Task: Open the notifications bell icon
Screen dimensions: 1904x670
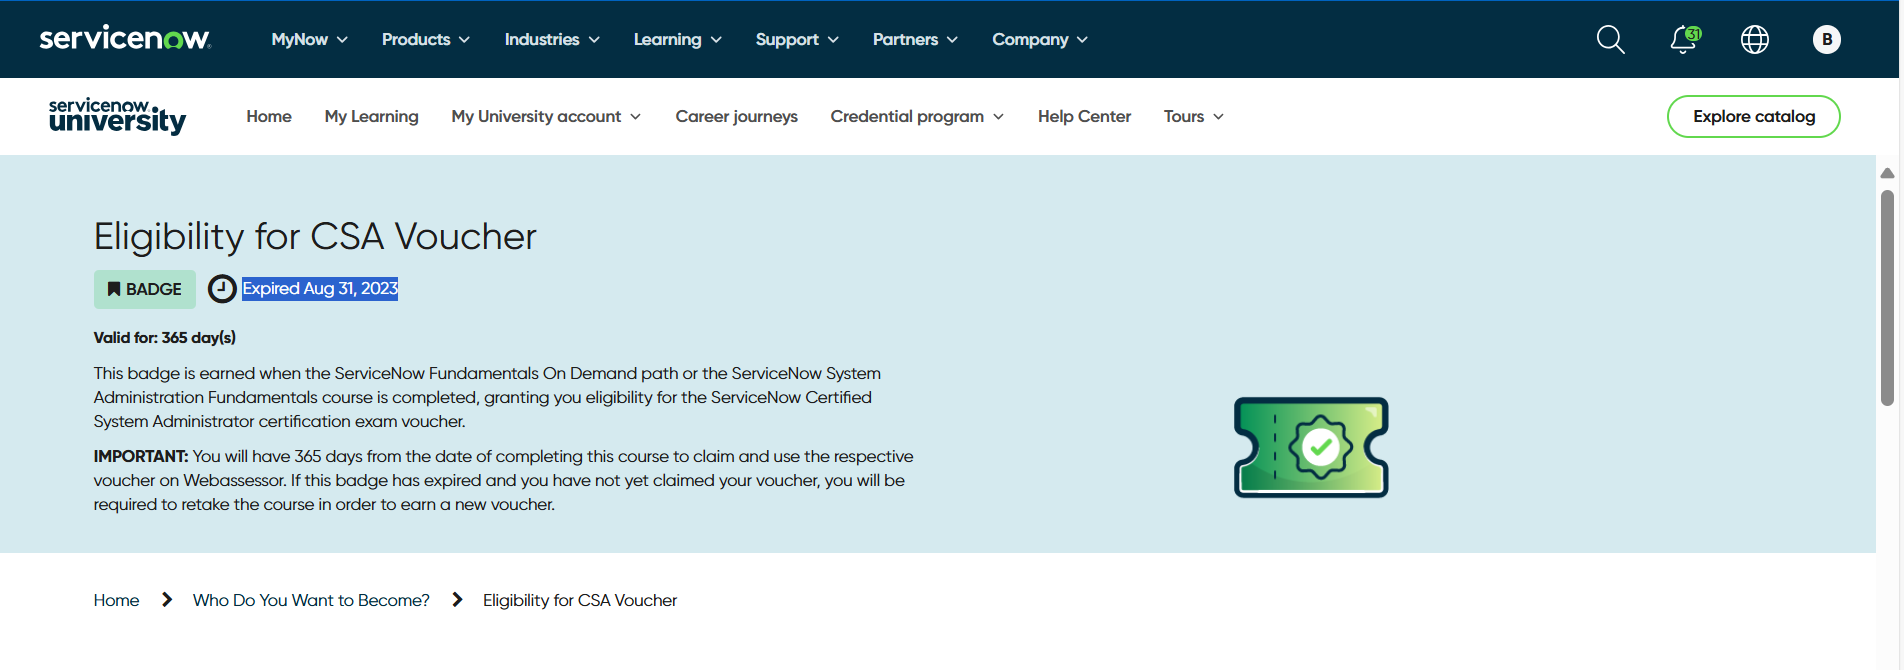Action: pos(1685,39)
